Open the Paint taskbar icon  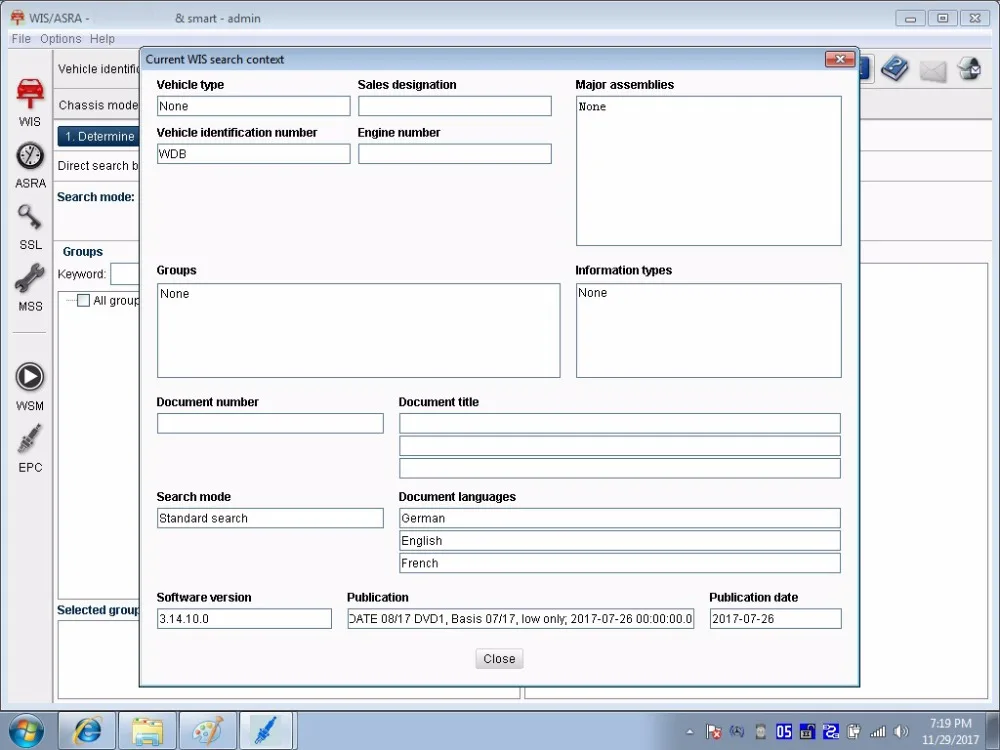pos(208,731)
